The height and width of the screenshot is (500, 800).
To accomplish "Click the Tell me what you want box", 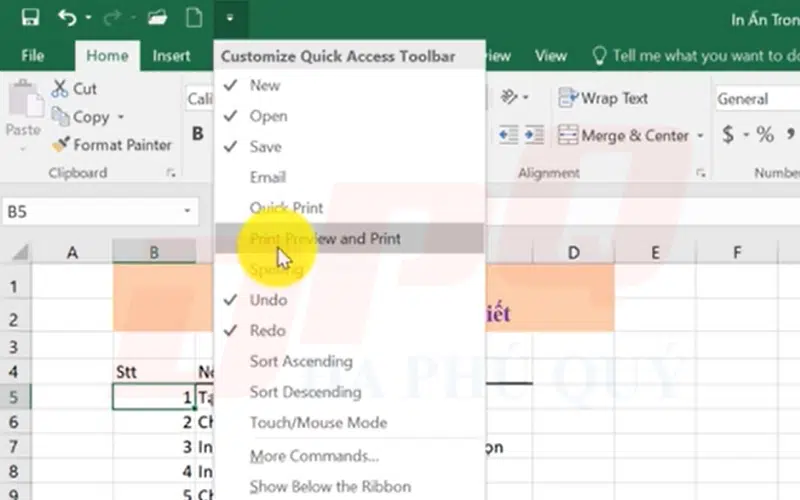I will click(694, 55).
